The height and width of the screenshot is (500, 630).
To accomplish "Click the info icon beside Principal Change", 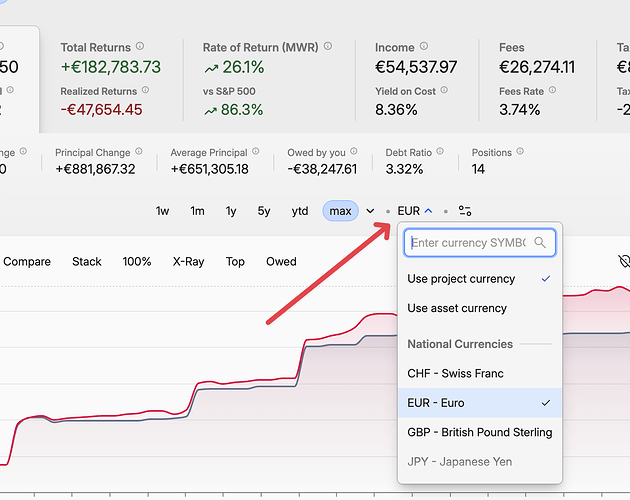I will (x=139, y=151).
